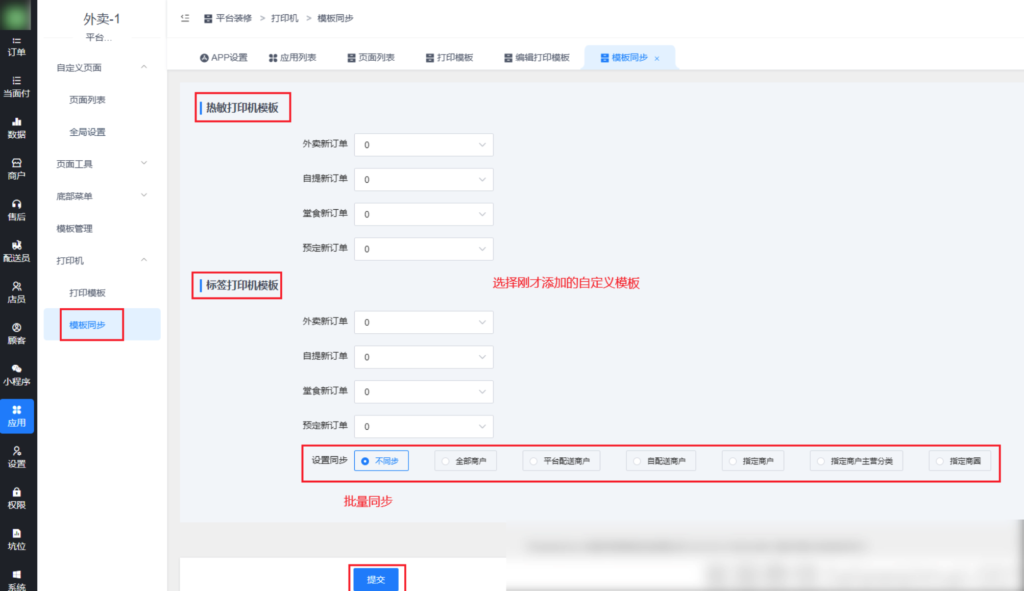Open the 设置 sidebar icon
The image size is (1024, 591).
[x=17, y=456]
